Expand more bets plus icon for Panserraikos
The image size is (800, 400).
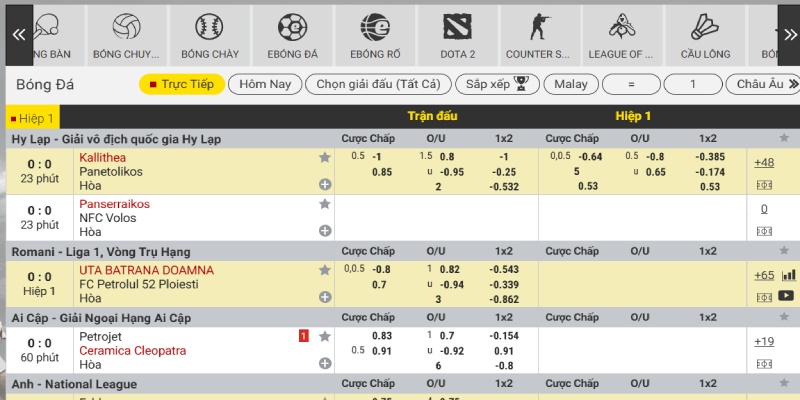(x=324, y=231)
